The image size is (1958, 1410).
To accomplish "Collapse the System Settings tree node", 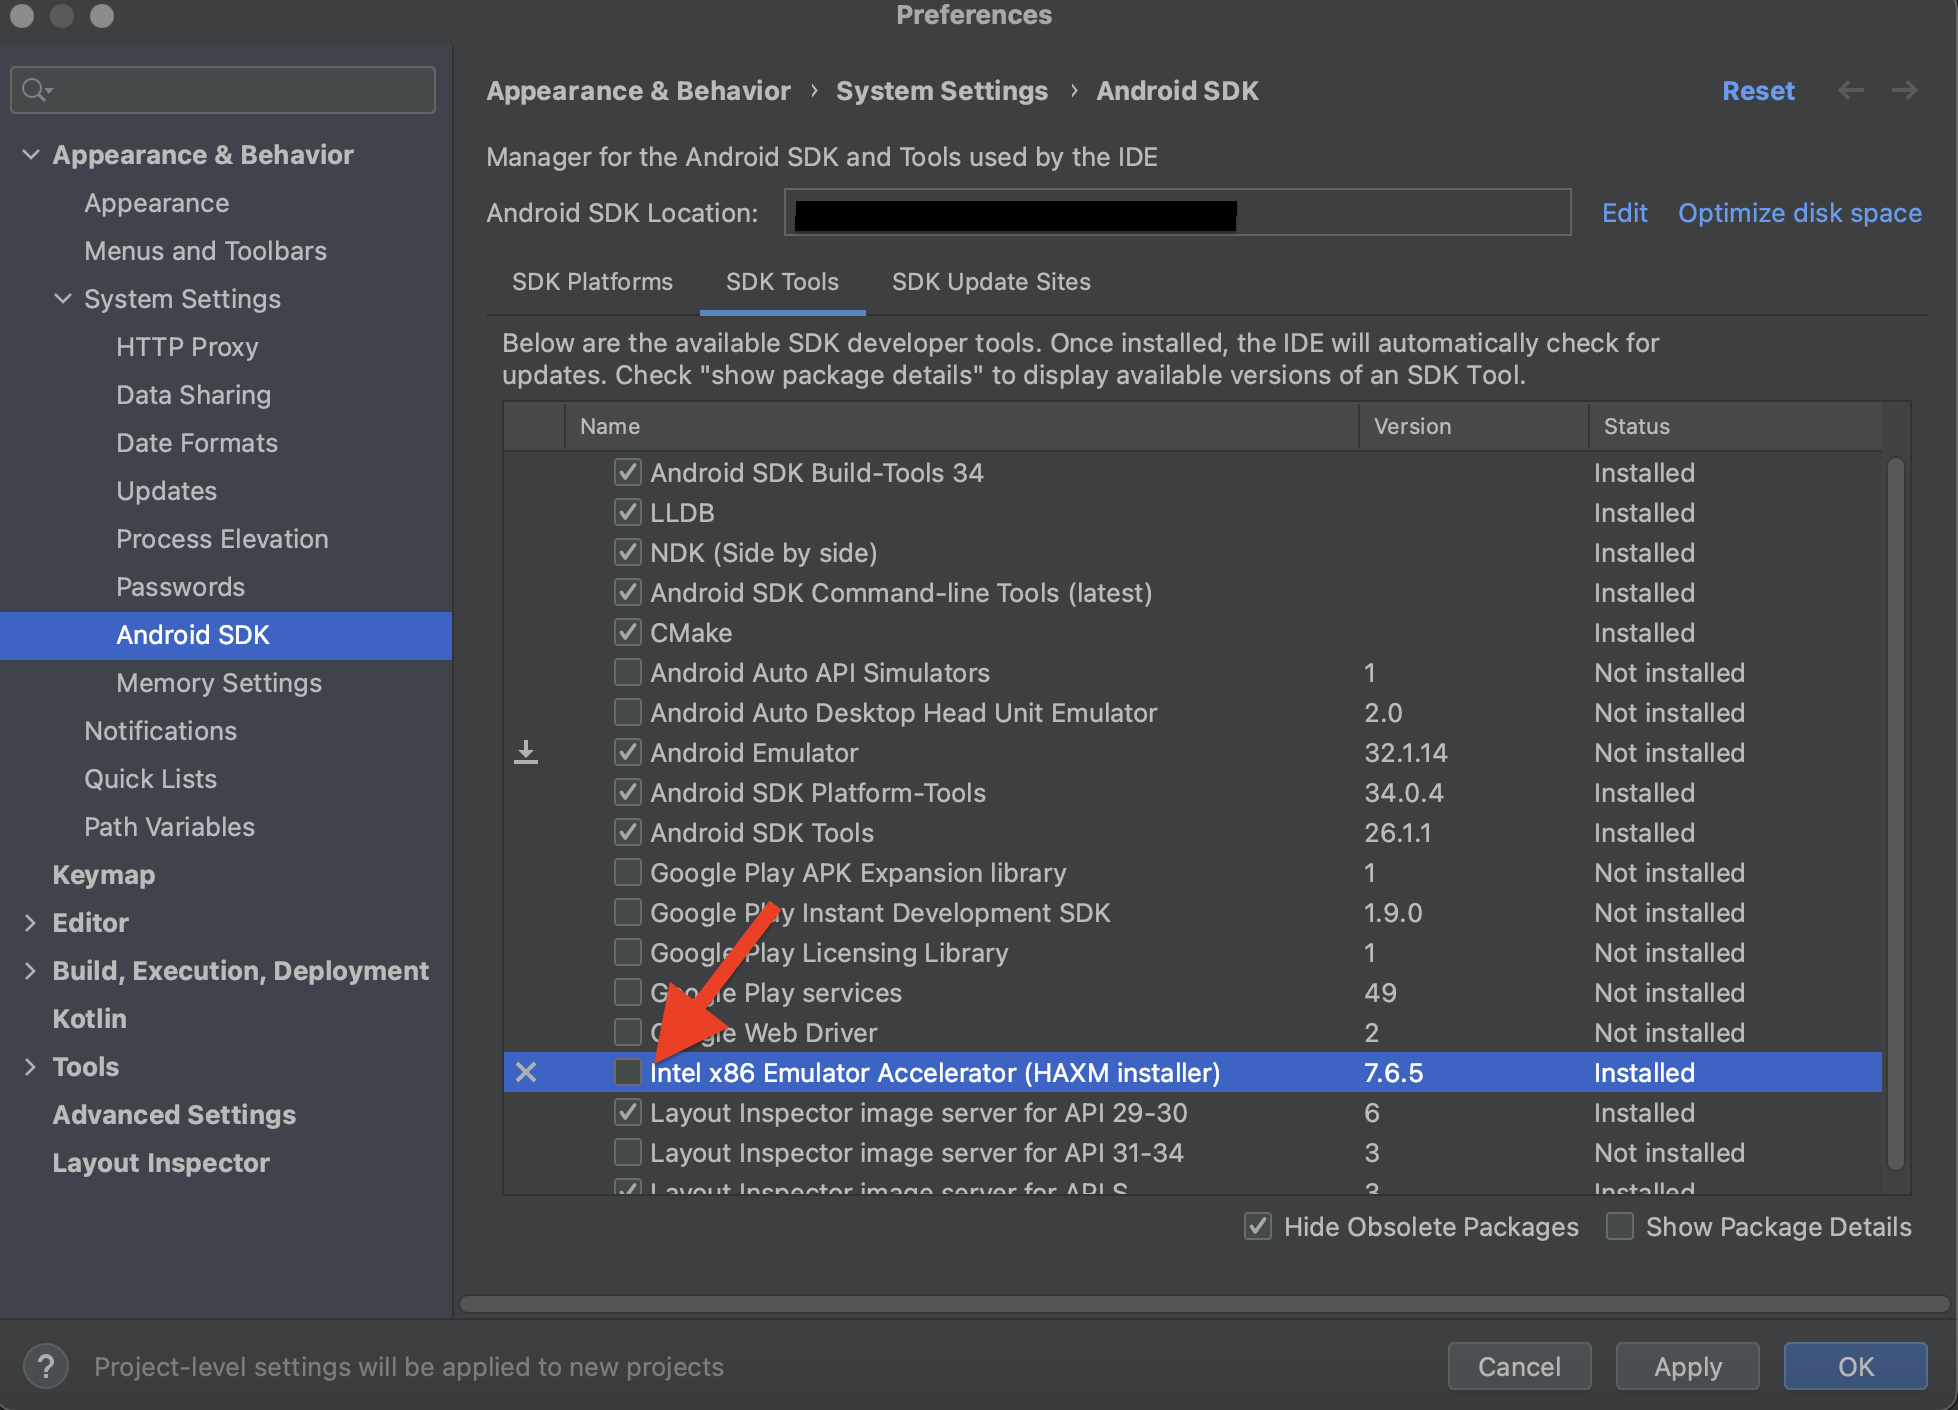I will coord(63,299).
